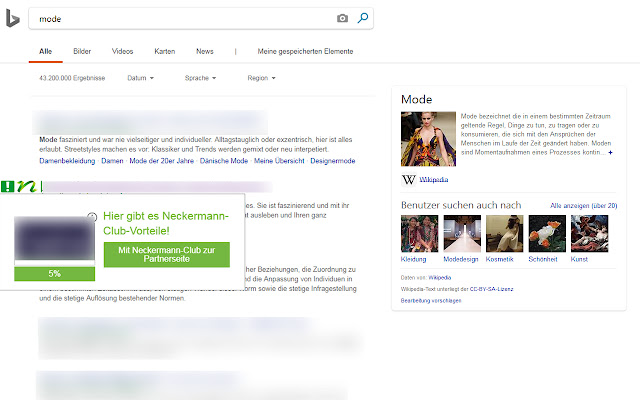Open the Region filter dropdown
Screen dimensions: 640x400
point(261,78)
